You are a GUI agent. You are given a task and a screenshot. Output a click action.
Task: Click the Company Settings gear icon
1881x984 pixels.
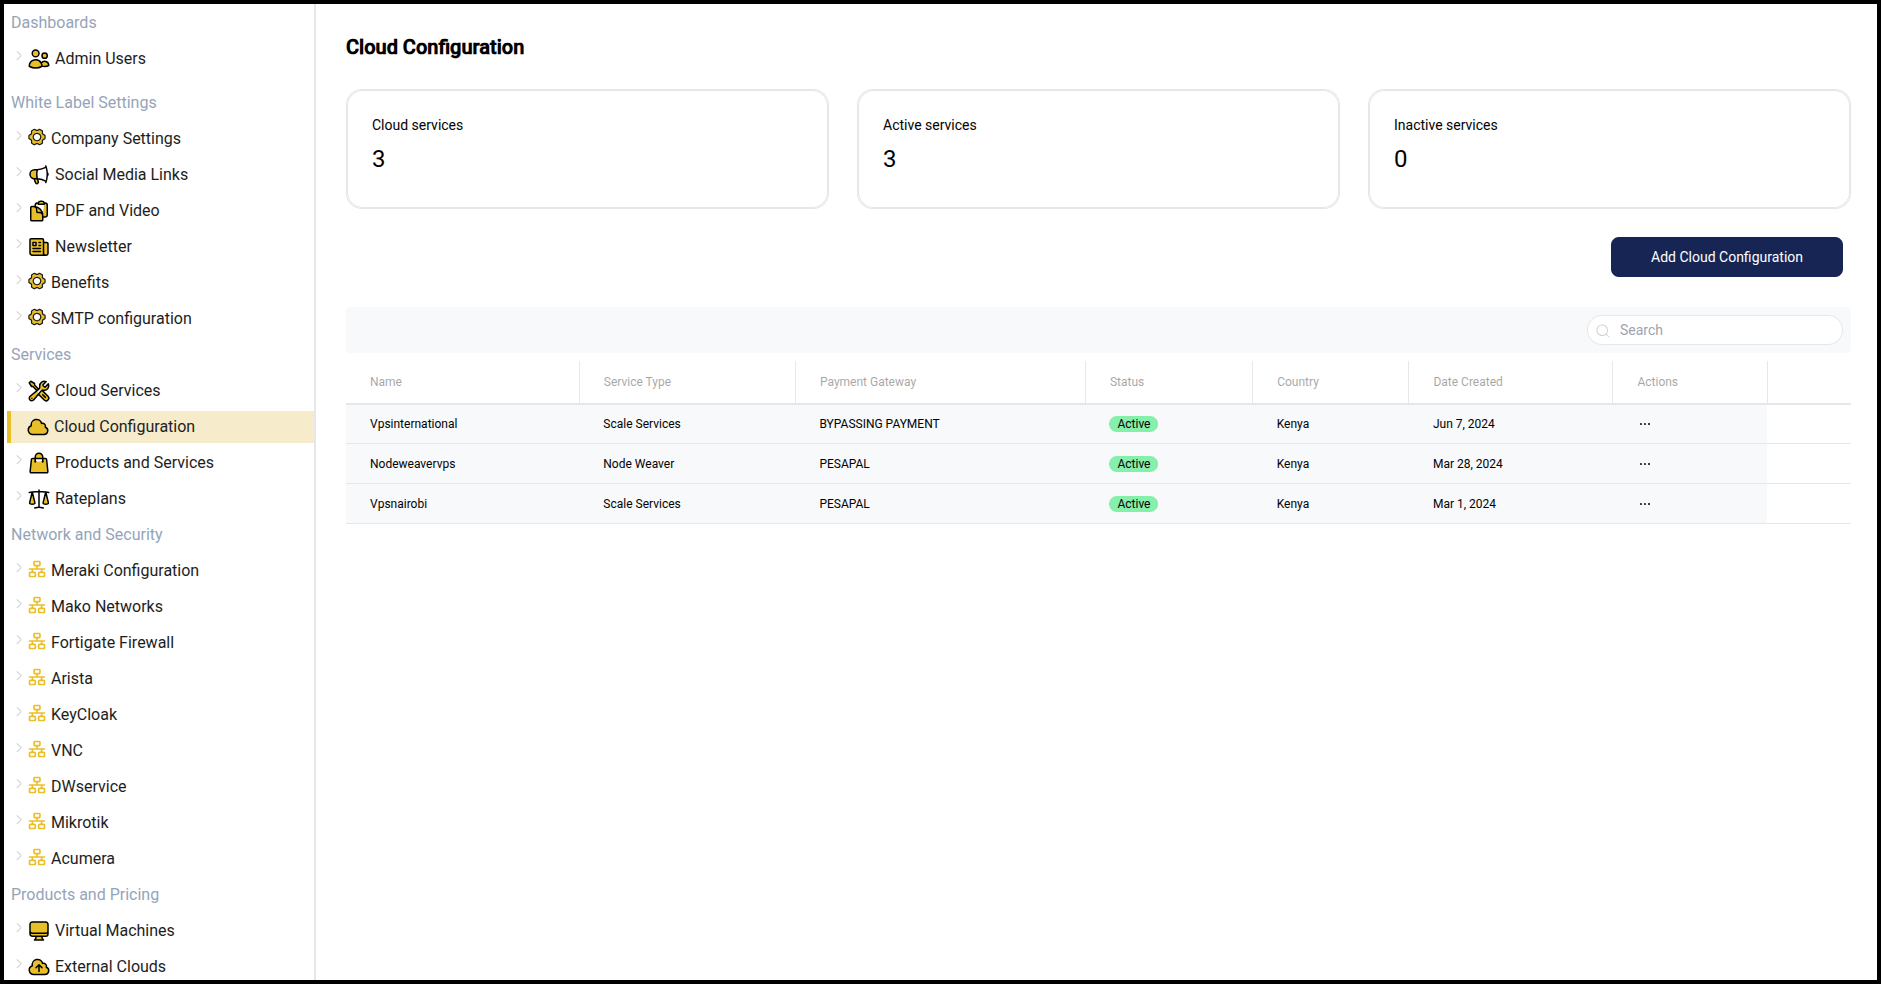tap(37, 137)
